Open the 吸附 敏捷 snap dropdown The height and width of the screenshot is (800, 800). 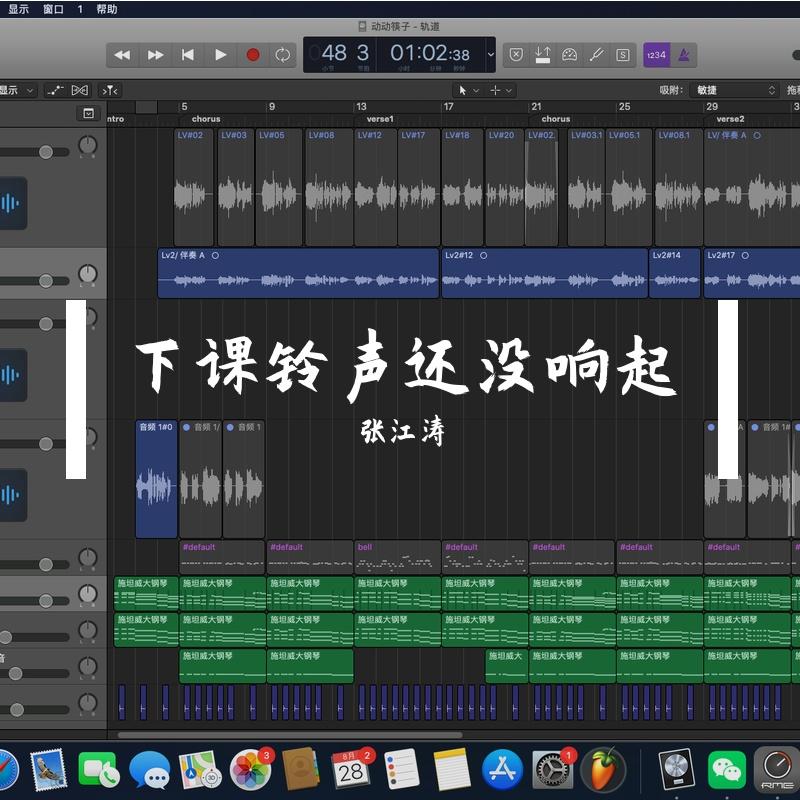click(734, 90)
